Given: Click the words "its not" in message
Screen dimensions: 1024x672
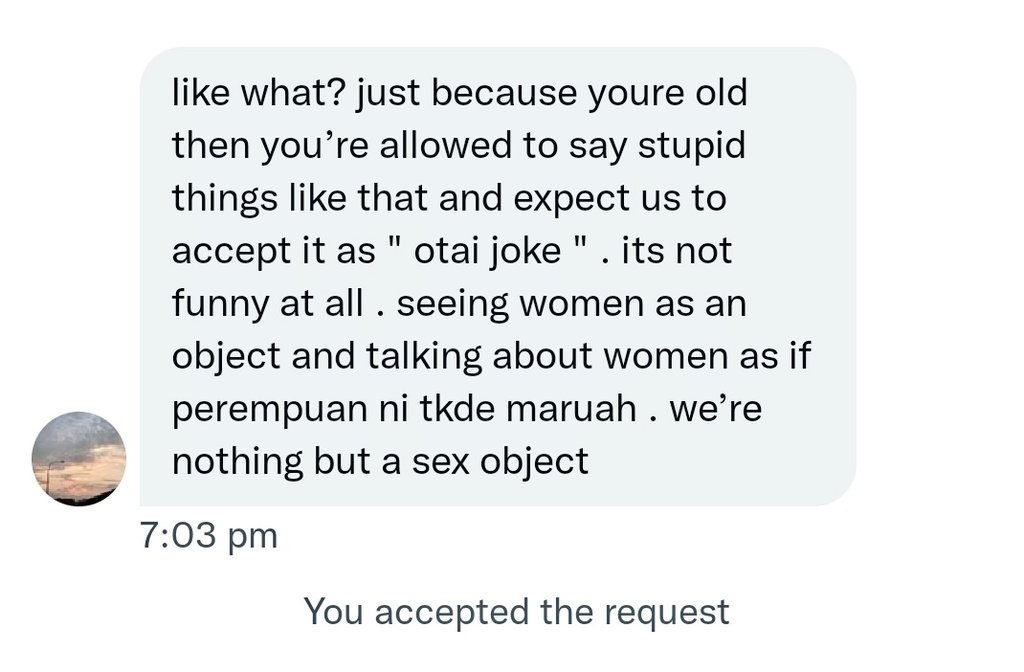Looking at the screenshot, I should click(676, 250).
